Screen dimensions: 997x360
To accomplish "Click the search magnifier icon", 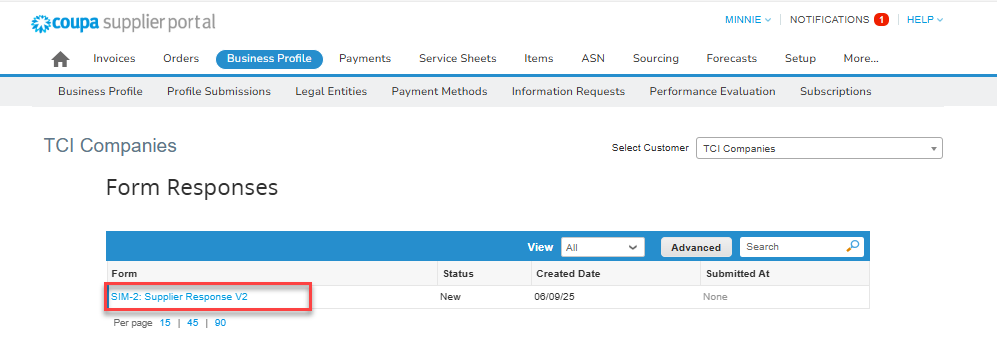I will tap(853, 246).
